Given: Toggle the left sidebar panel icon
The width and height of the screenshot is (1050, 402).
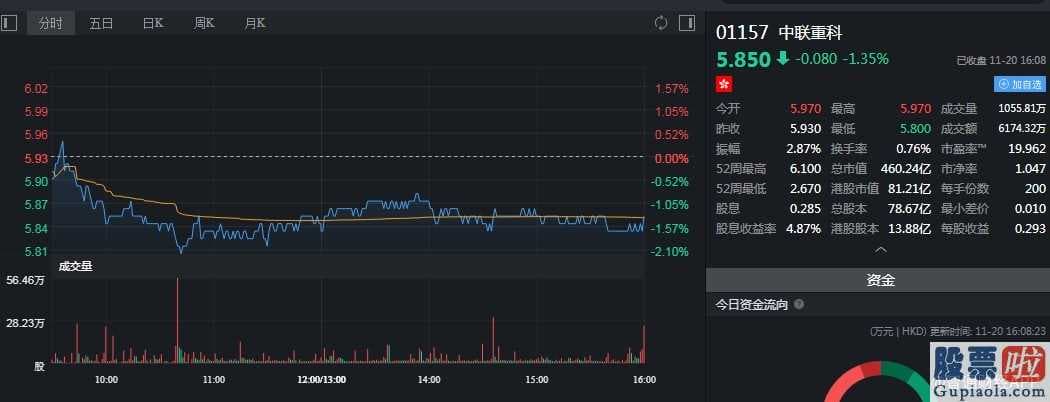Looking at the screenshot, I should click(x=9, y=23).
